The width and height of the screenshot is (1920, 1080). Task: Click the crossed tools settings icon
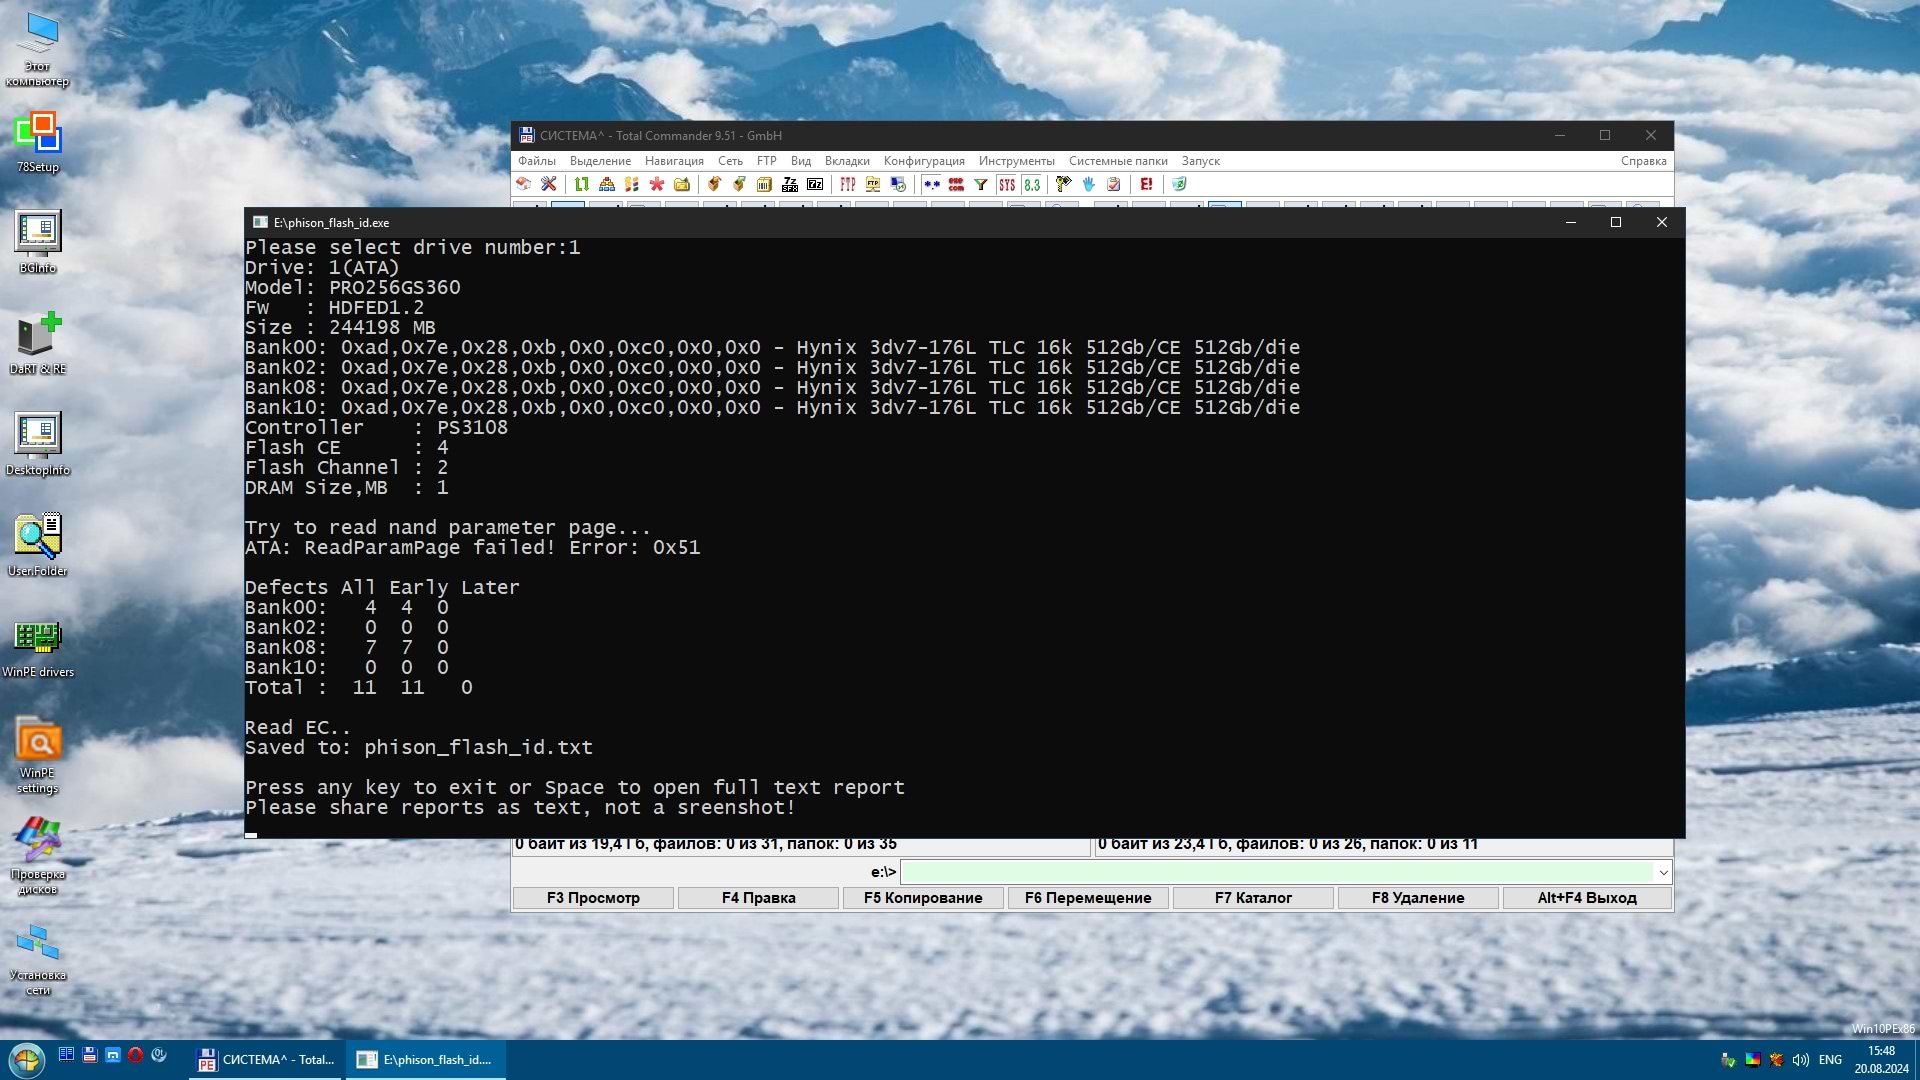pyautogui.click(x=549, y=184)
